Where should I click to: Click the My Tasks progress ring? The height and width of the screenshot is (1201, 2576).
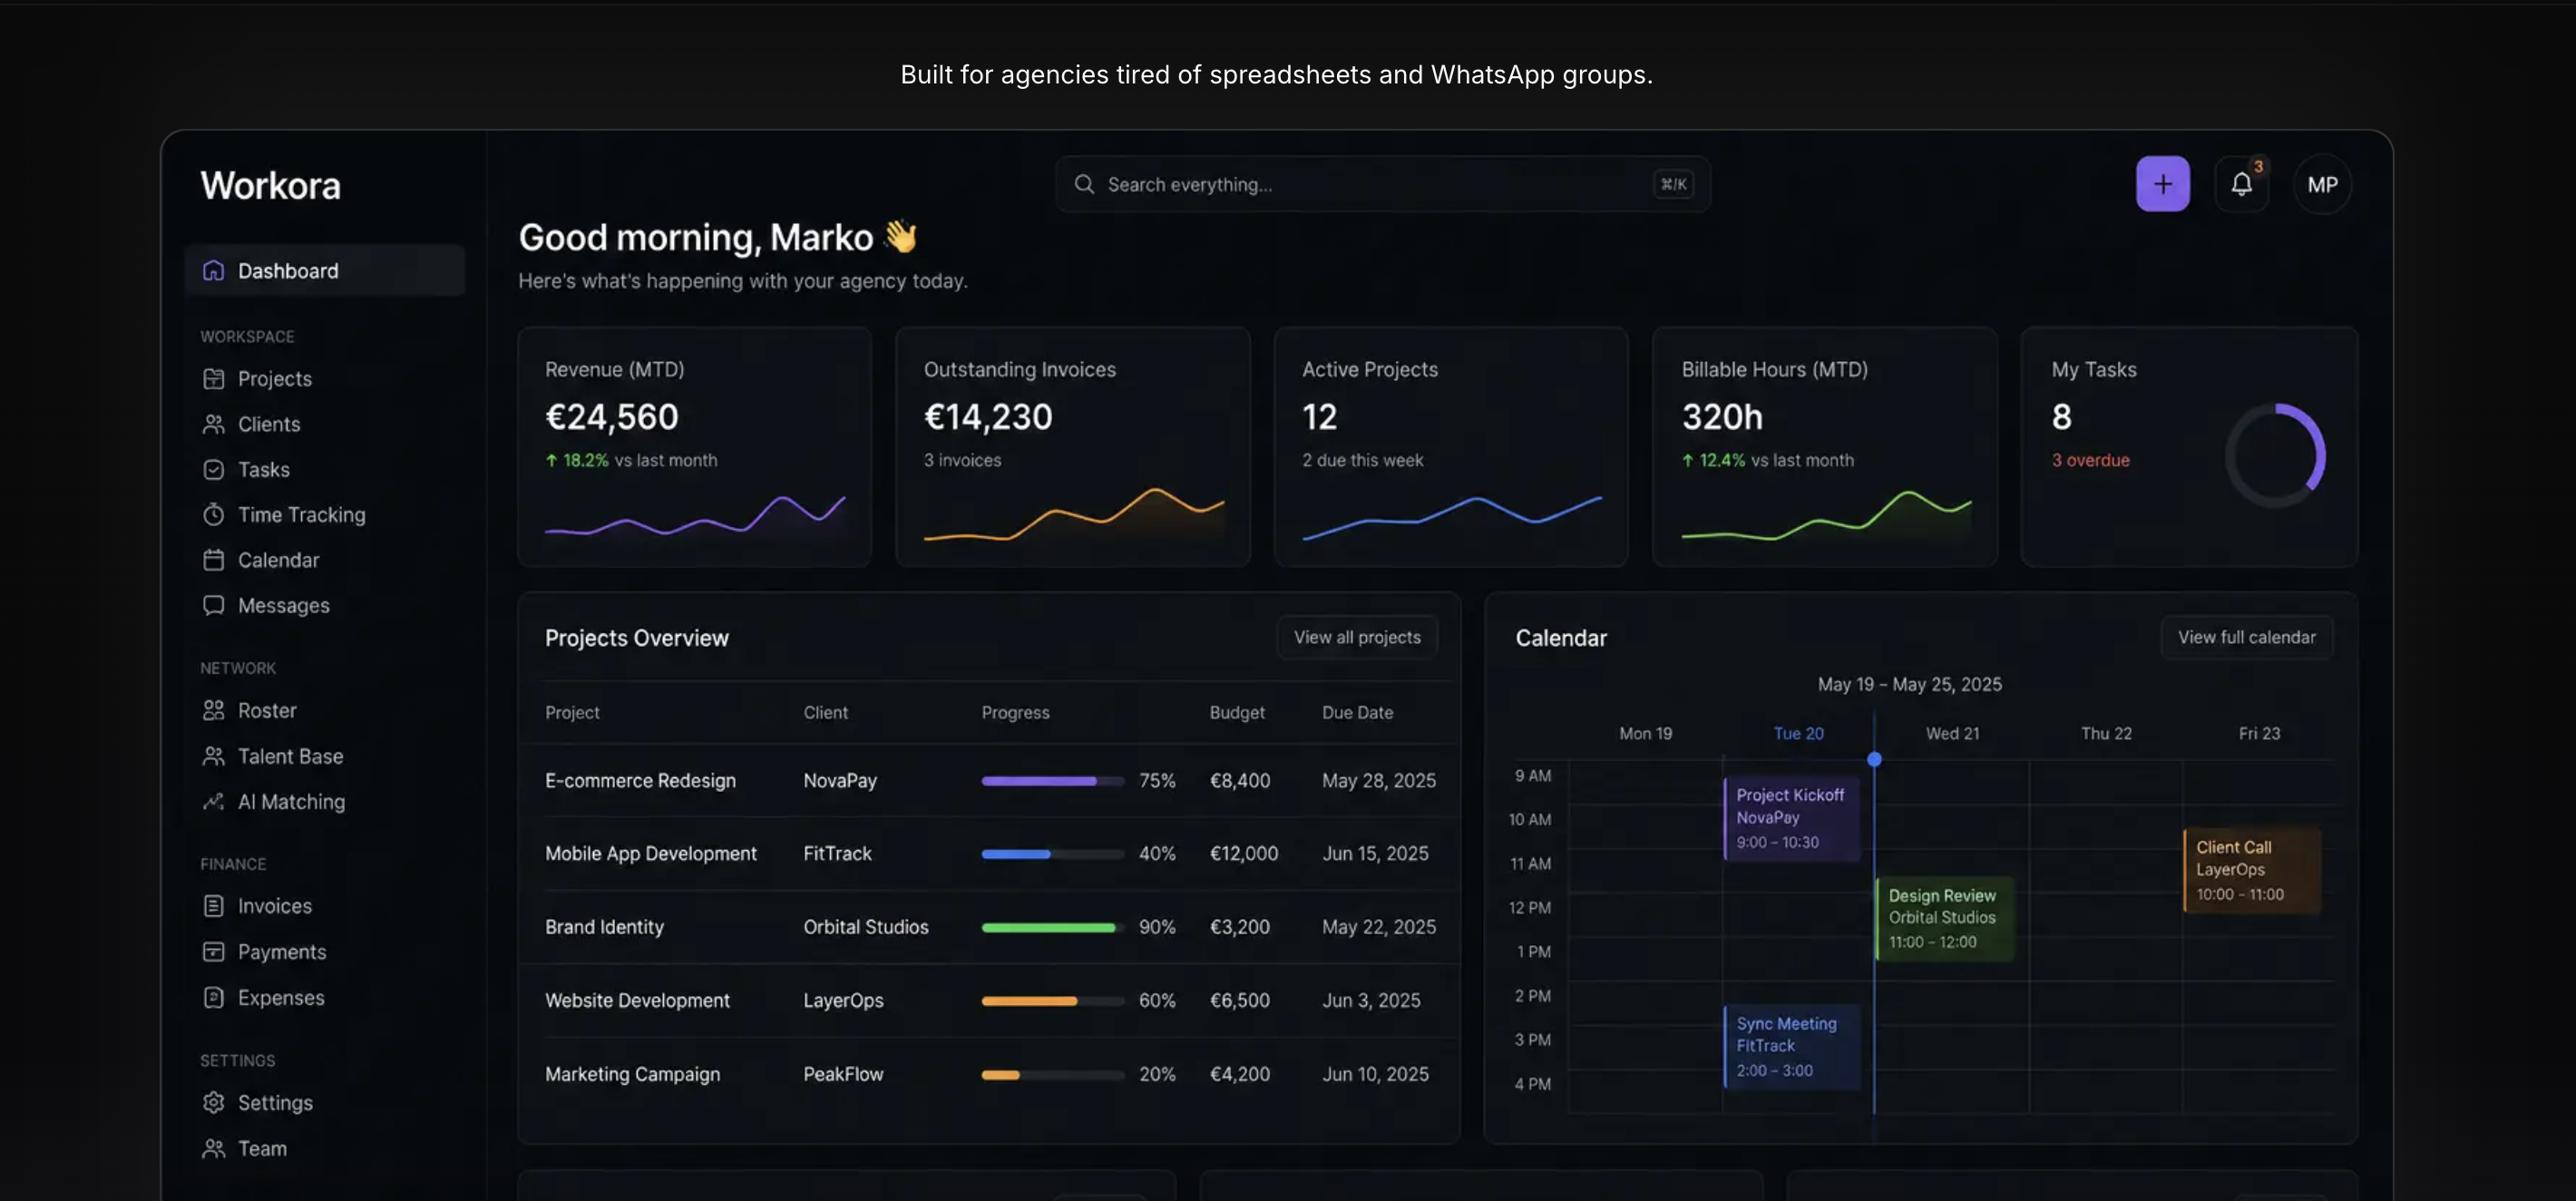2274,455
